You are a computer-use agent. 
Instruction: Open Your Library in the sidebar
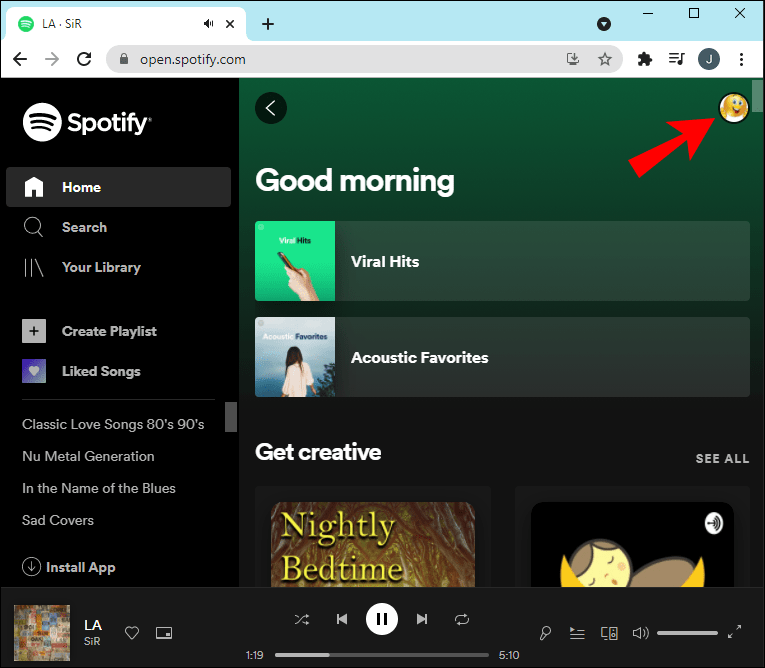[82, 267]
